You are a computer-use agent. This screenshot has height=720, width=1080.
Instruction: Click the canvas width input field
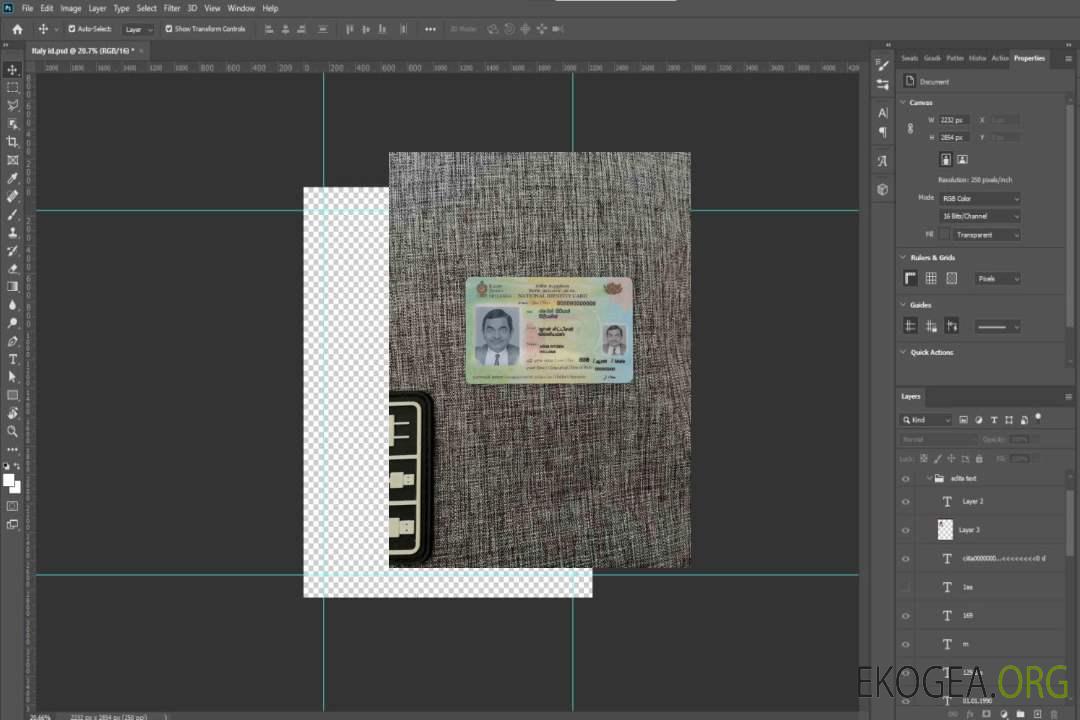click(954, 120)
